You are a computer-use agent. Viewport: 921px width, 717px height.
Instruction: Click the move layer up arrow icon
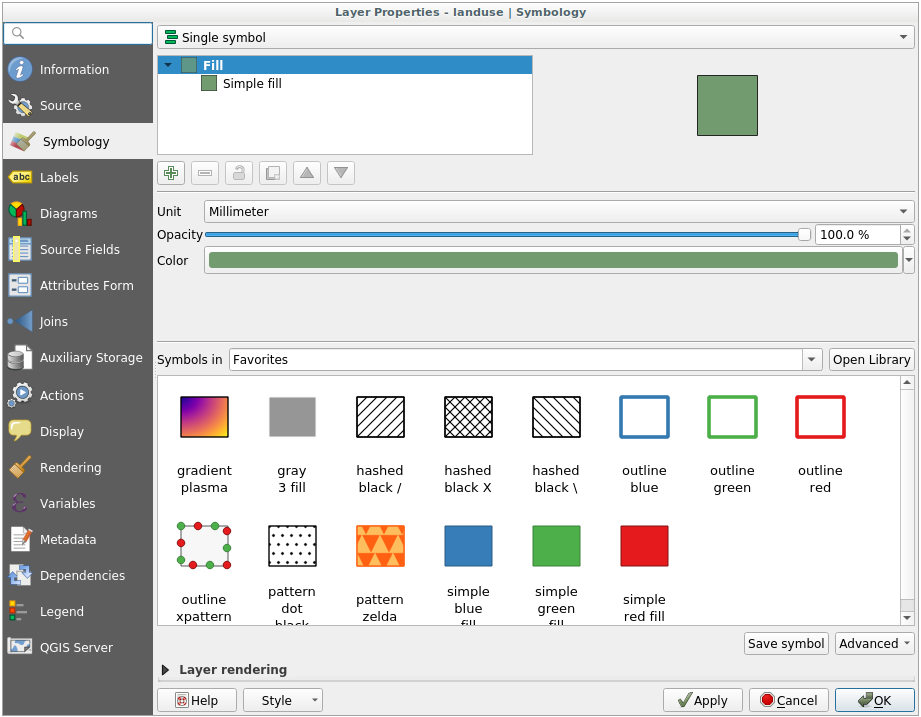[x=307, y=173]
